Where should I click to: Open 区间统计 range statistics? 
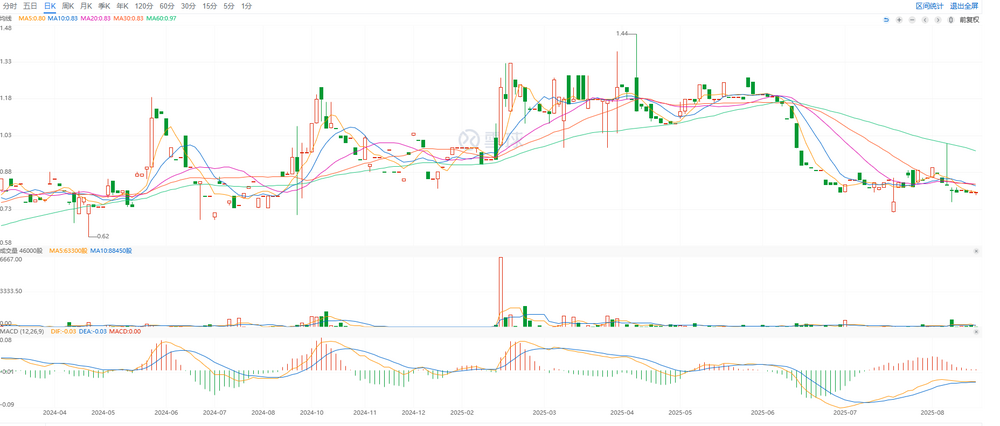pyautogui.click(x=930, y=6)
